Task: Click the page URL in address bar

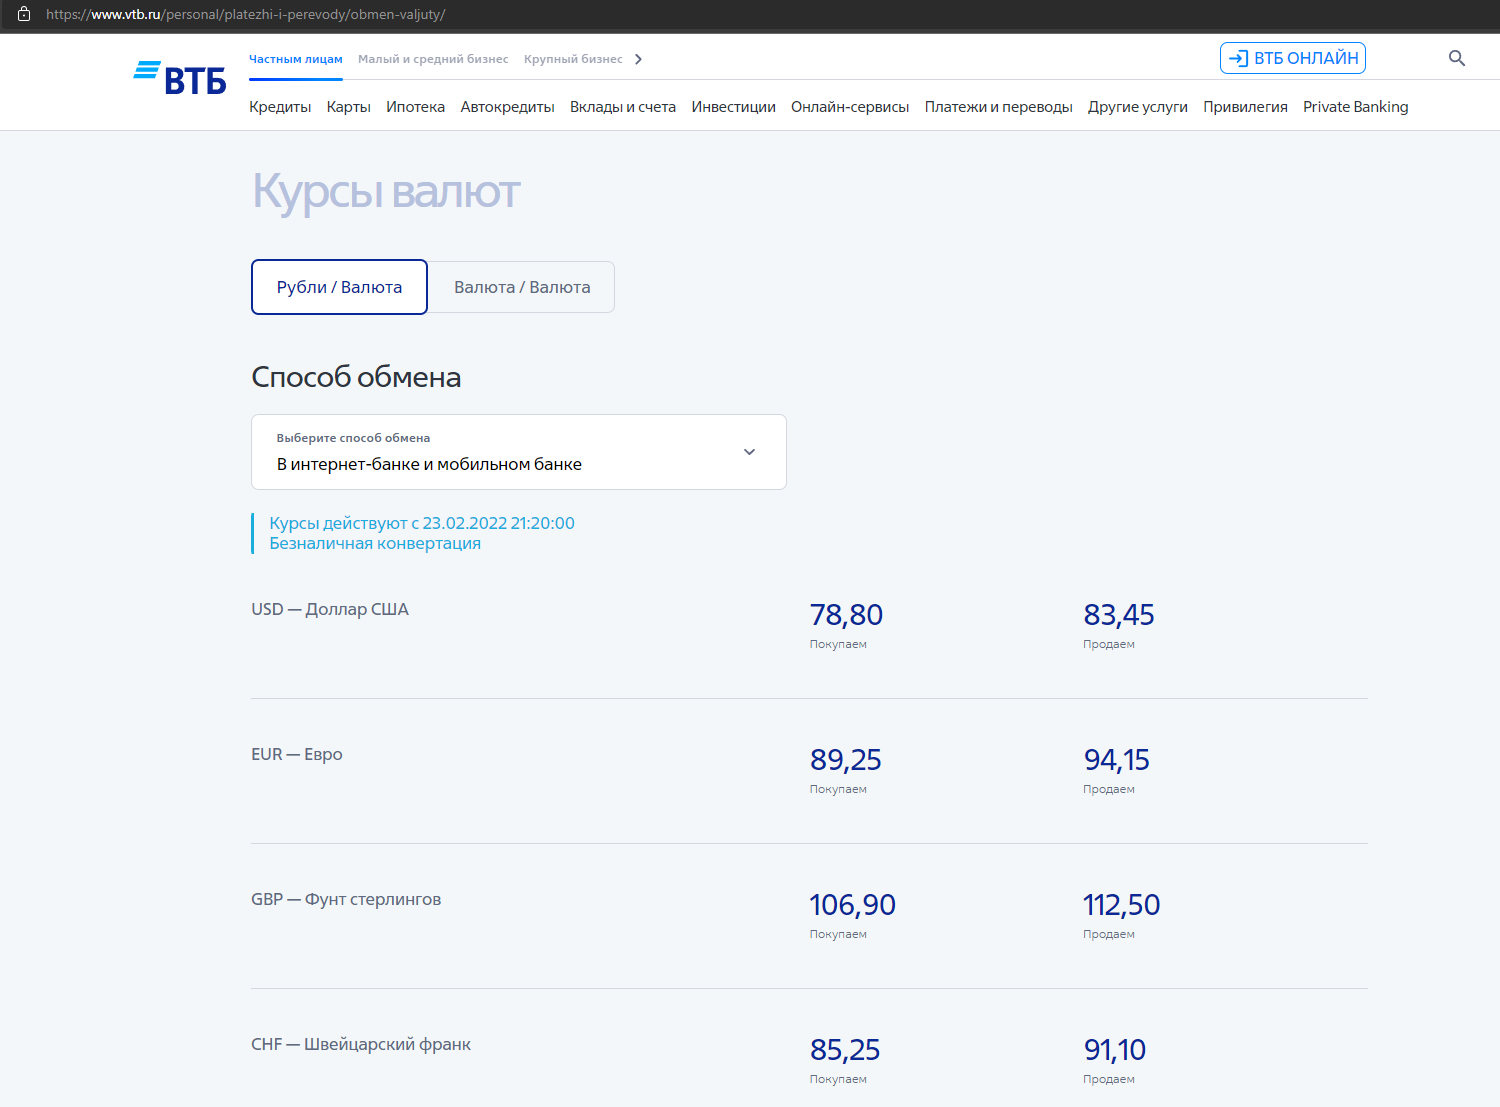Action: 245,14
